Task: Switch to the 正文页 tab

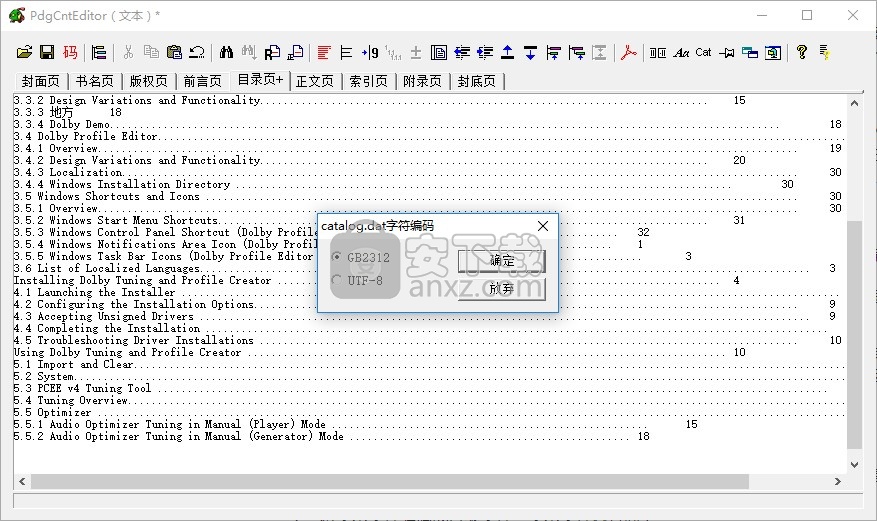Action: 314,82
